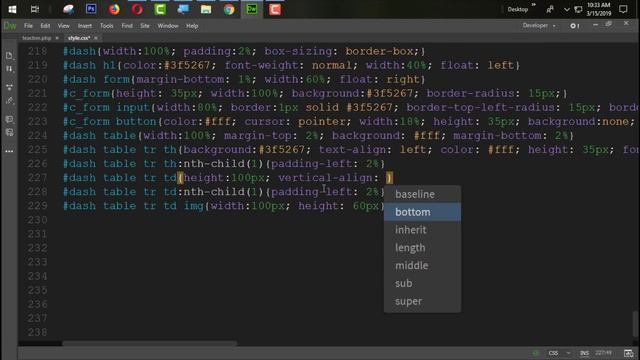Close the teacher.php tab

click(57, 38)
